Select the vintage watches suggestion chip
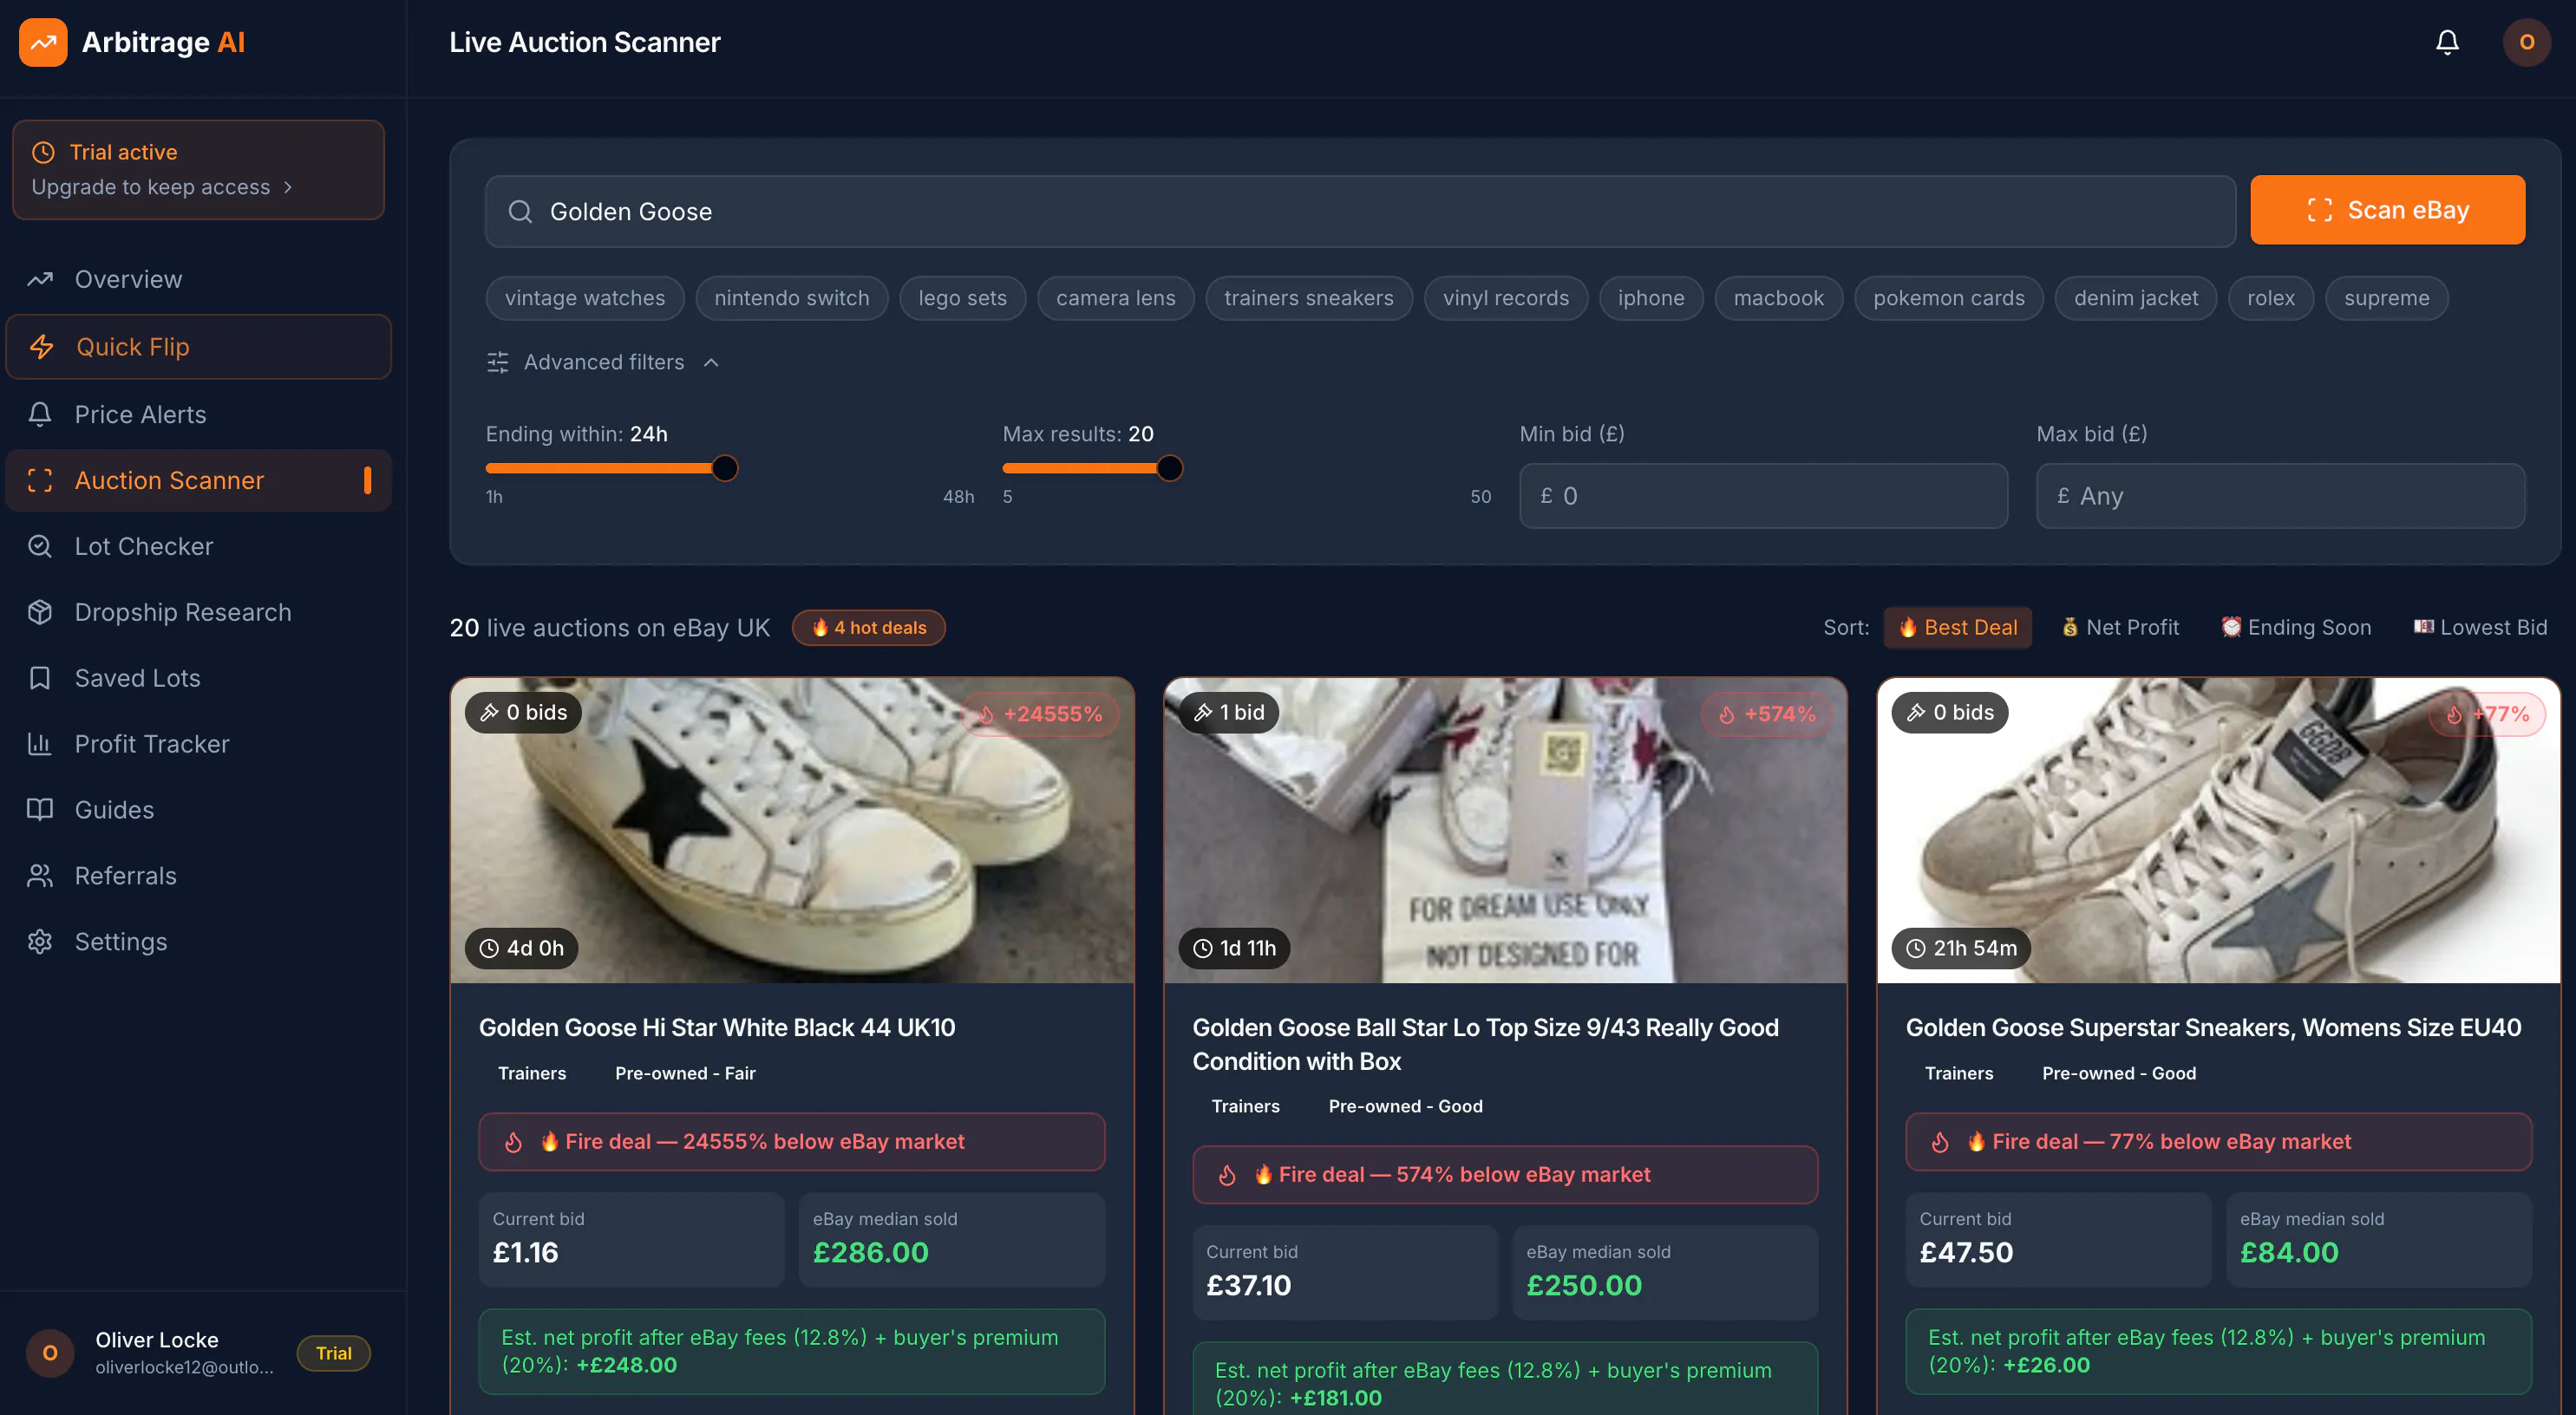The image size is (2576, 1415). coord(585,298)
